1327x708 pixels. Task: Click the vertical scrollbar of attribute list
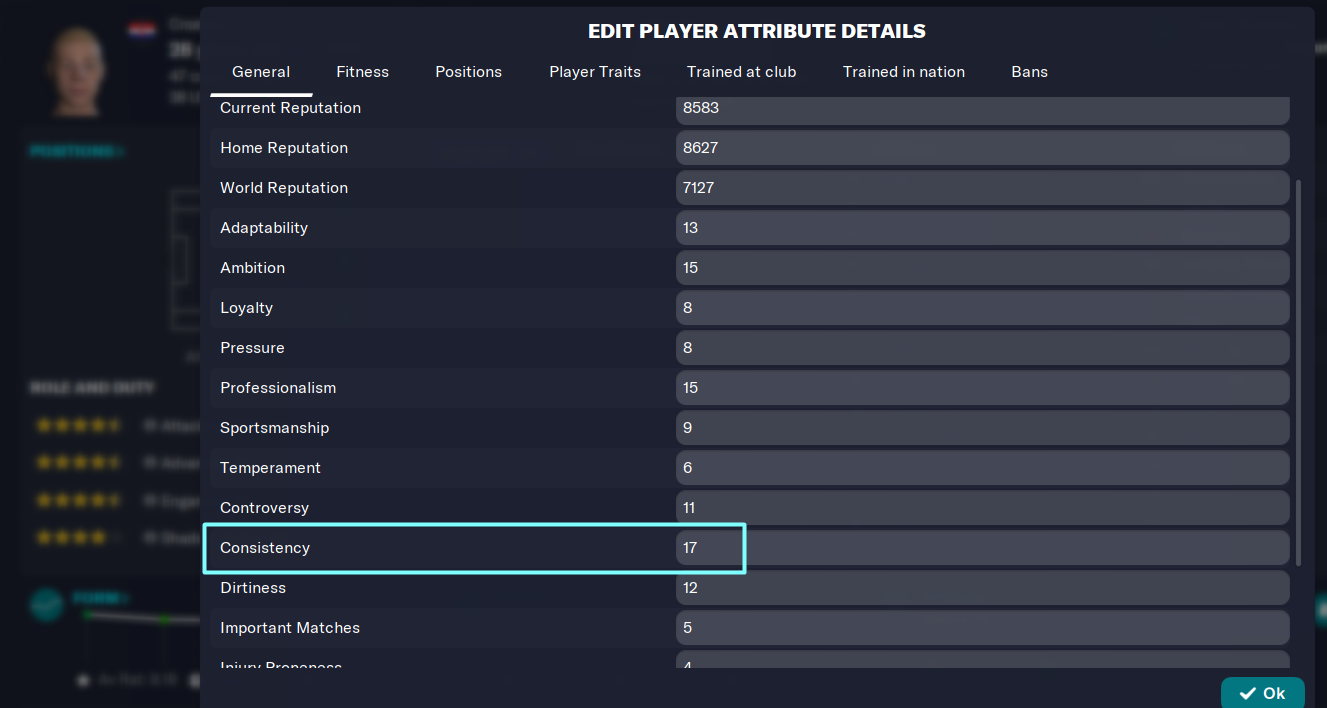(x=1299, y=373)
